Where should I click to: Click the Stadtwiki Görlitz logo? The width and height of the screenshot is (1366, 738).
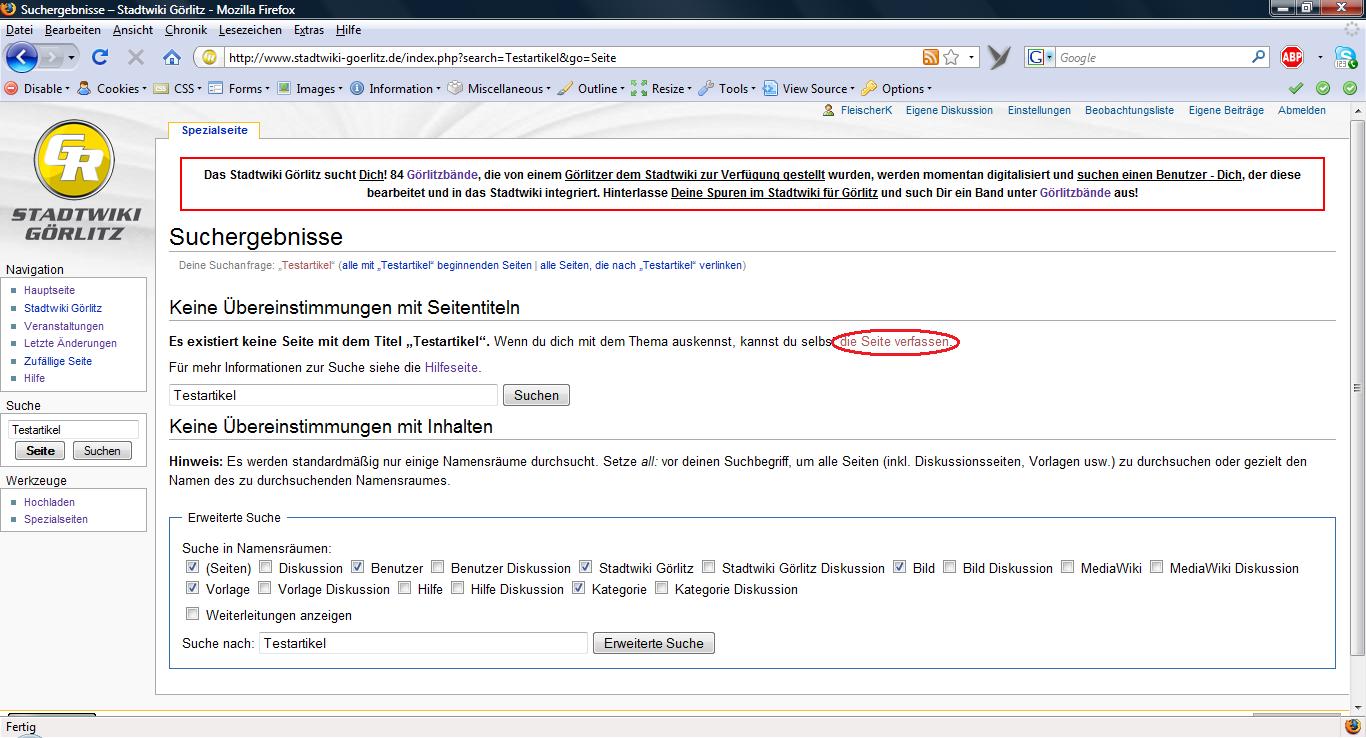[x=74, y=181]
